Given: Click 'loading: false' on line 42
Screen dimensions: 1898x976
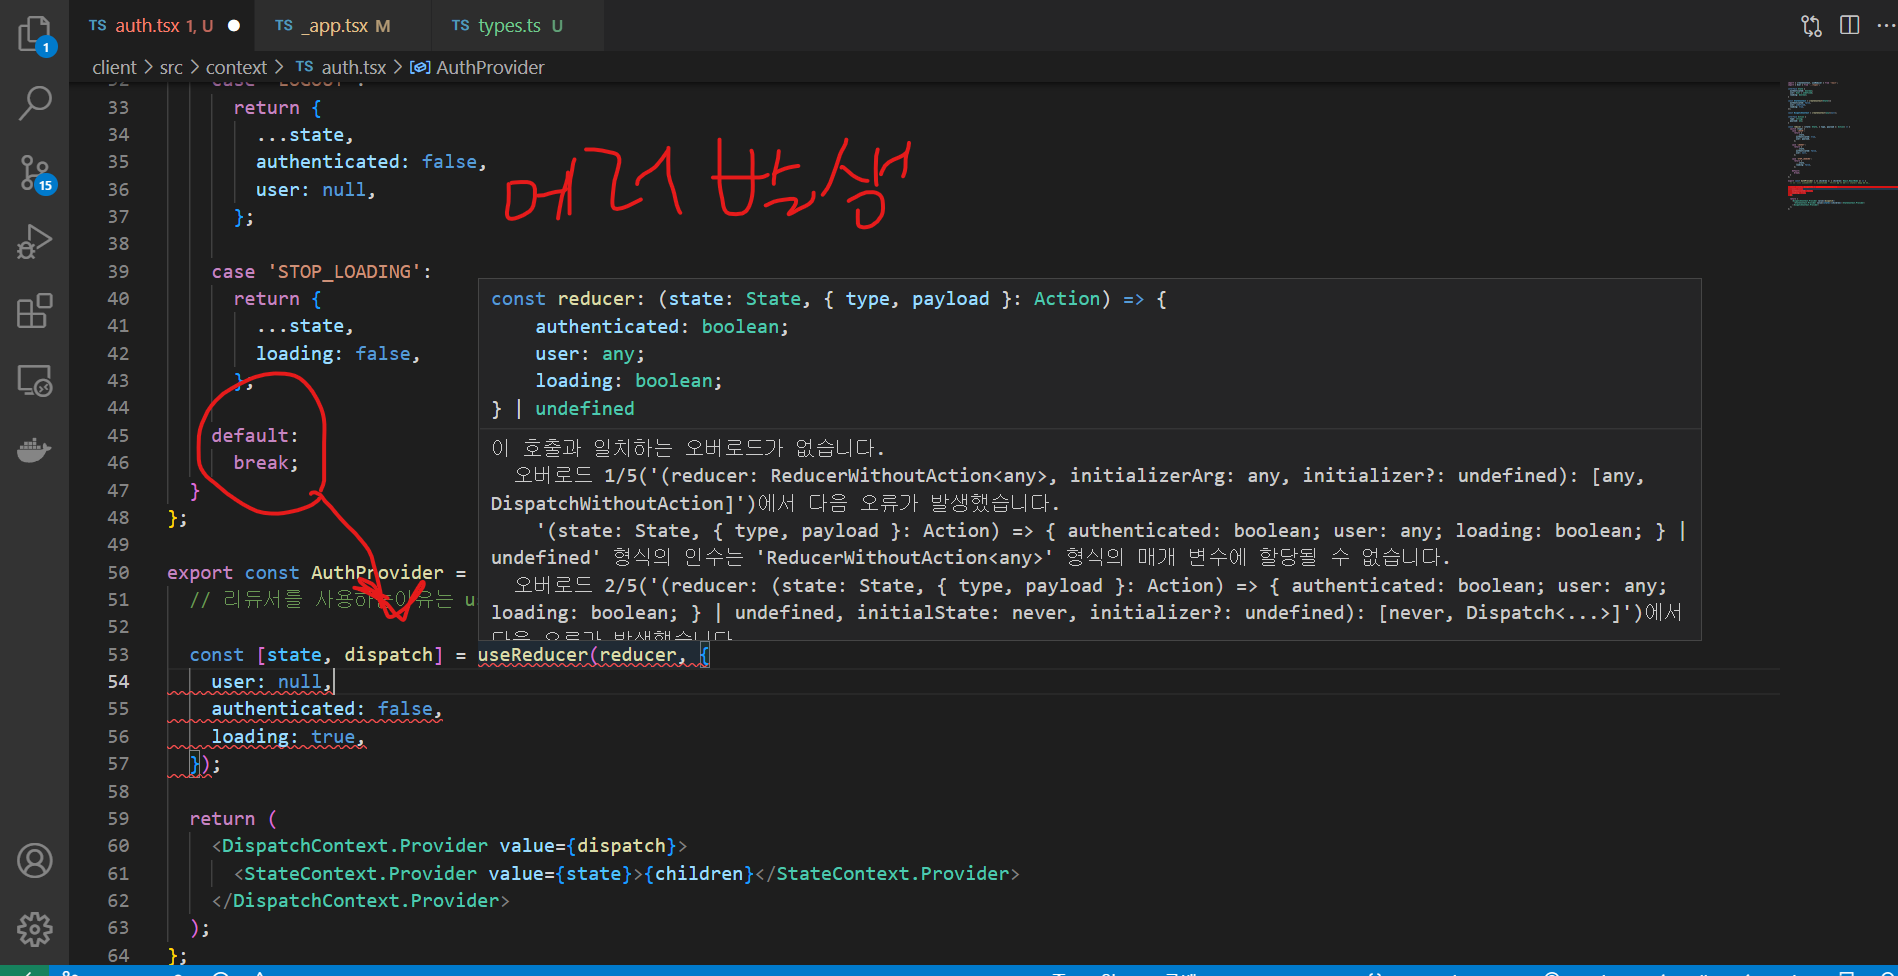Looking at the screenshot, I should pos(332,353).
